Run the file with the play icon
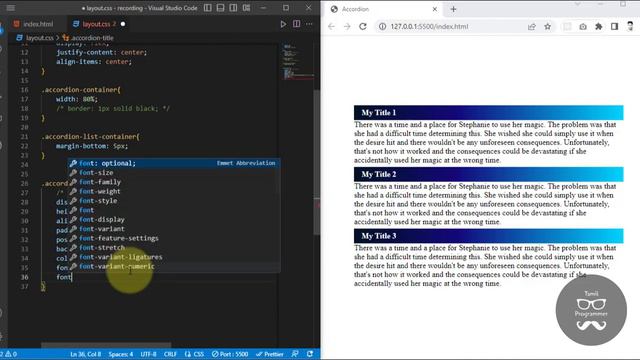Viewport: 640px width, 360px height. [283, 24]
